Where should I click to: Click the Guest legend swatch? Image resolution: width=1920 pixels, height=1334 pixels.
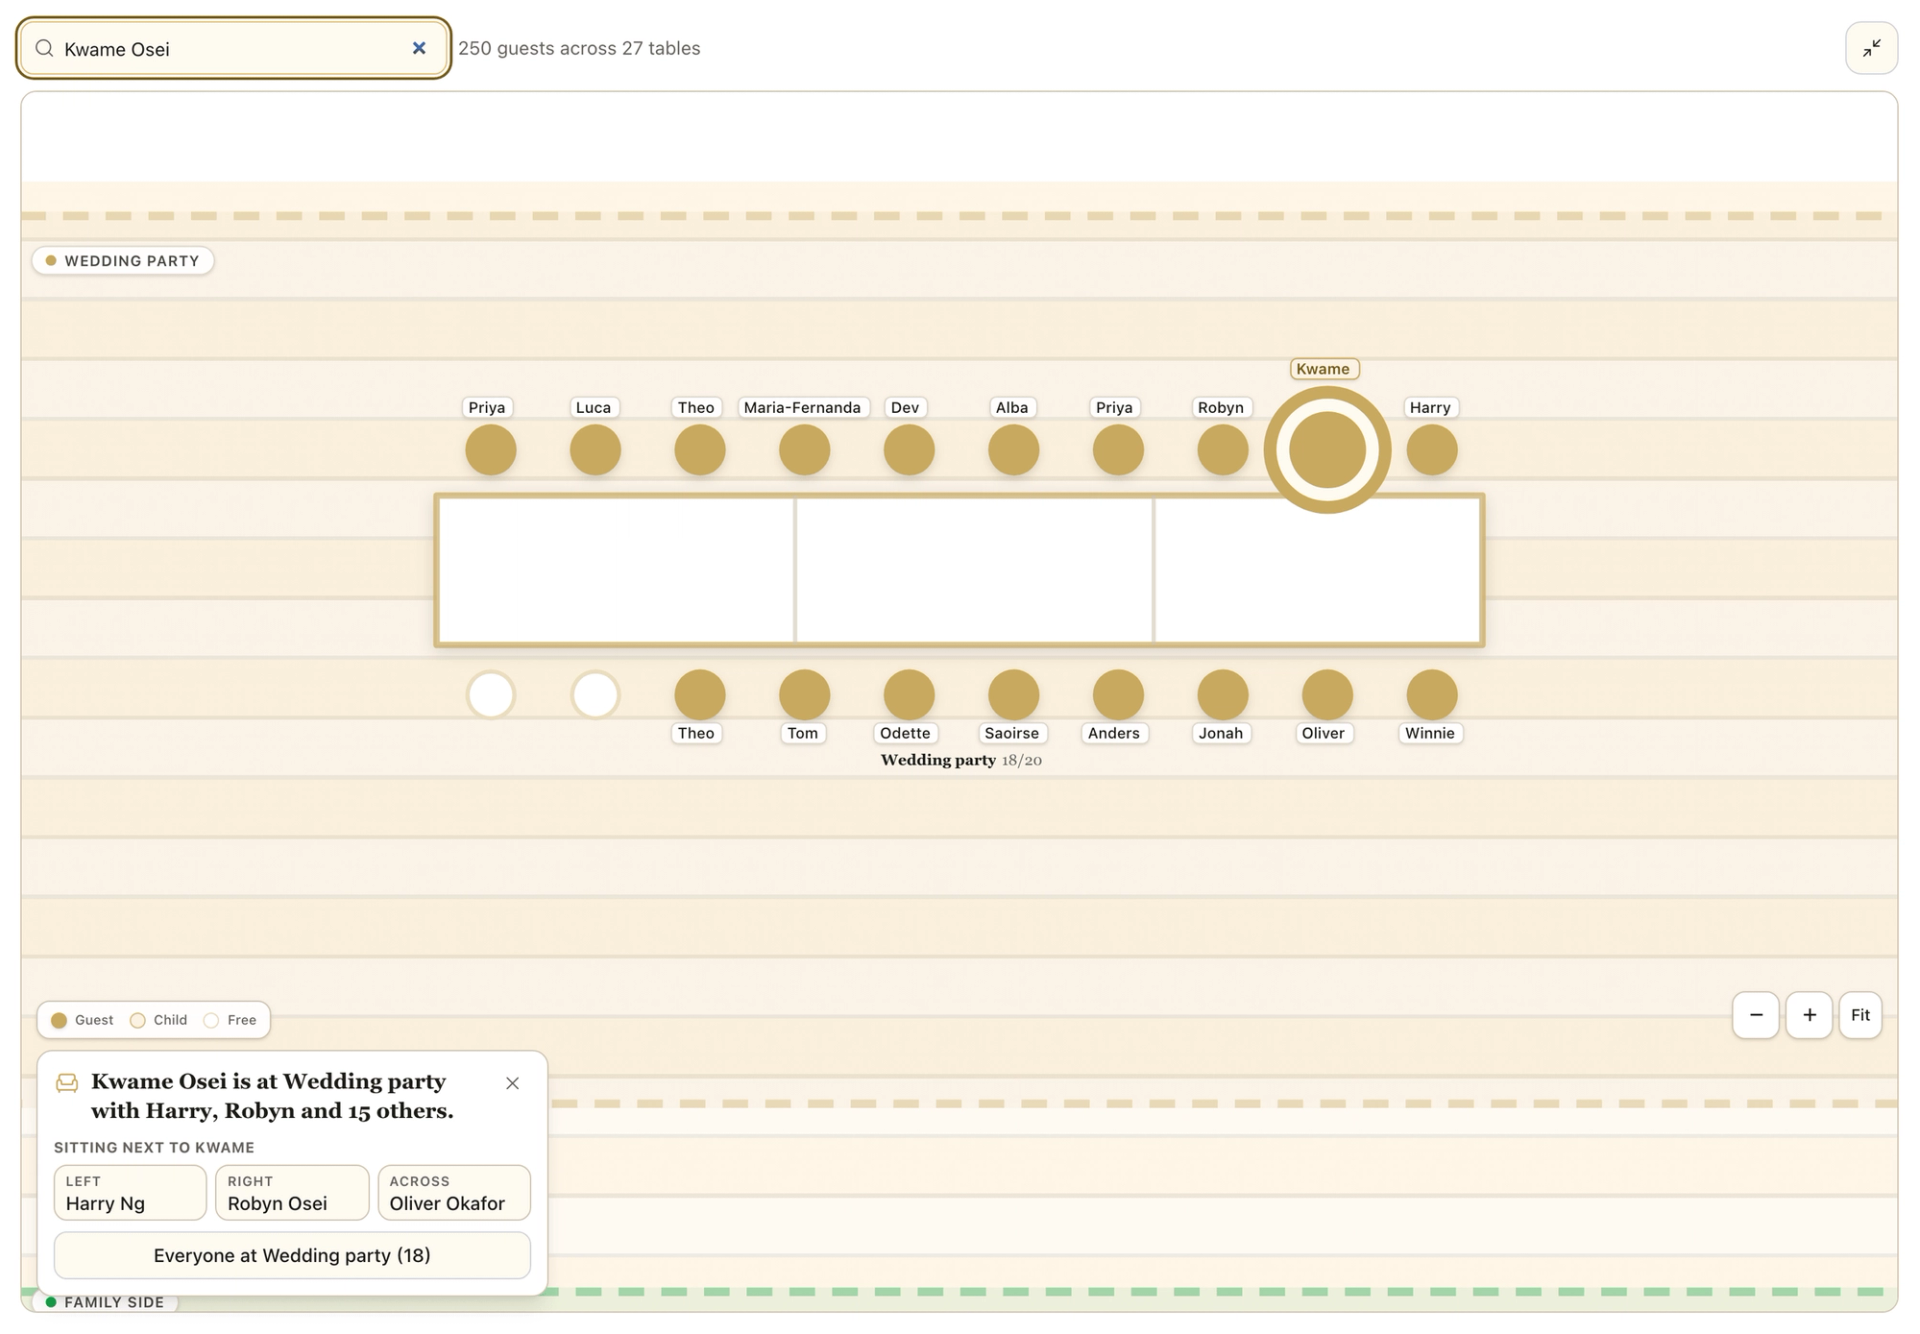[59, 1020]
